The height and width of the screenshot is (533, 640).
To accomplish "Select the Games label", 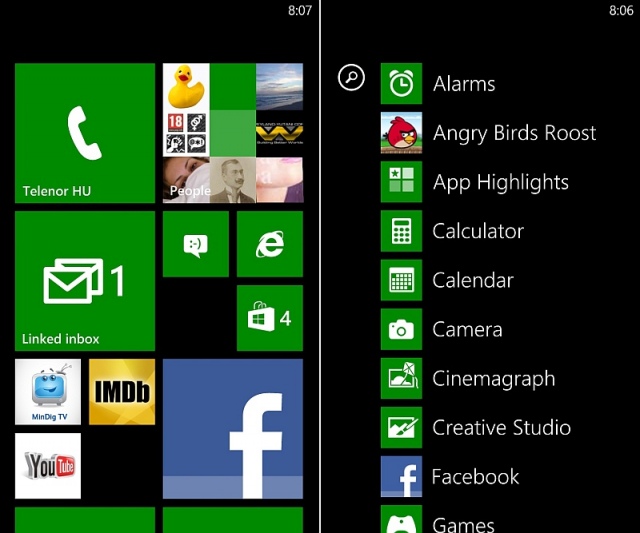I will [x=463, y=524].
